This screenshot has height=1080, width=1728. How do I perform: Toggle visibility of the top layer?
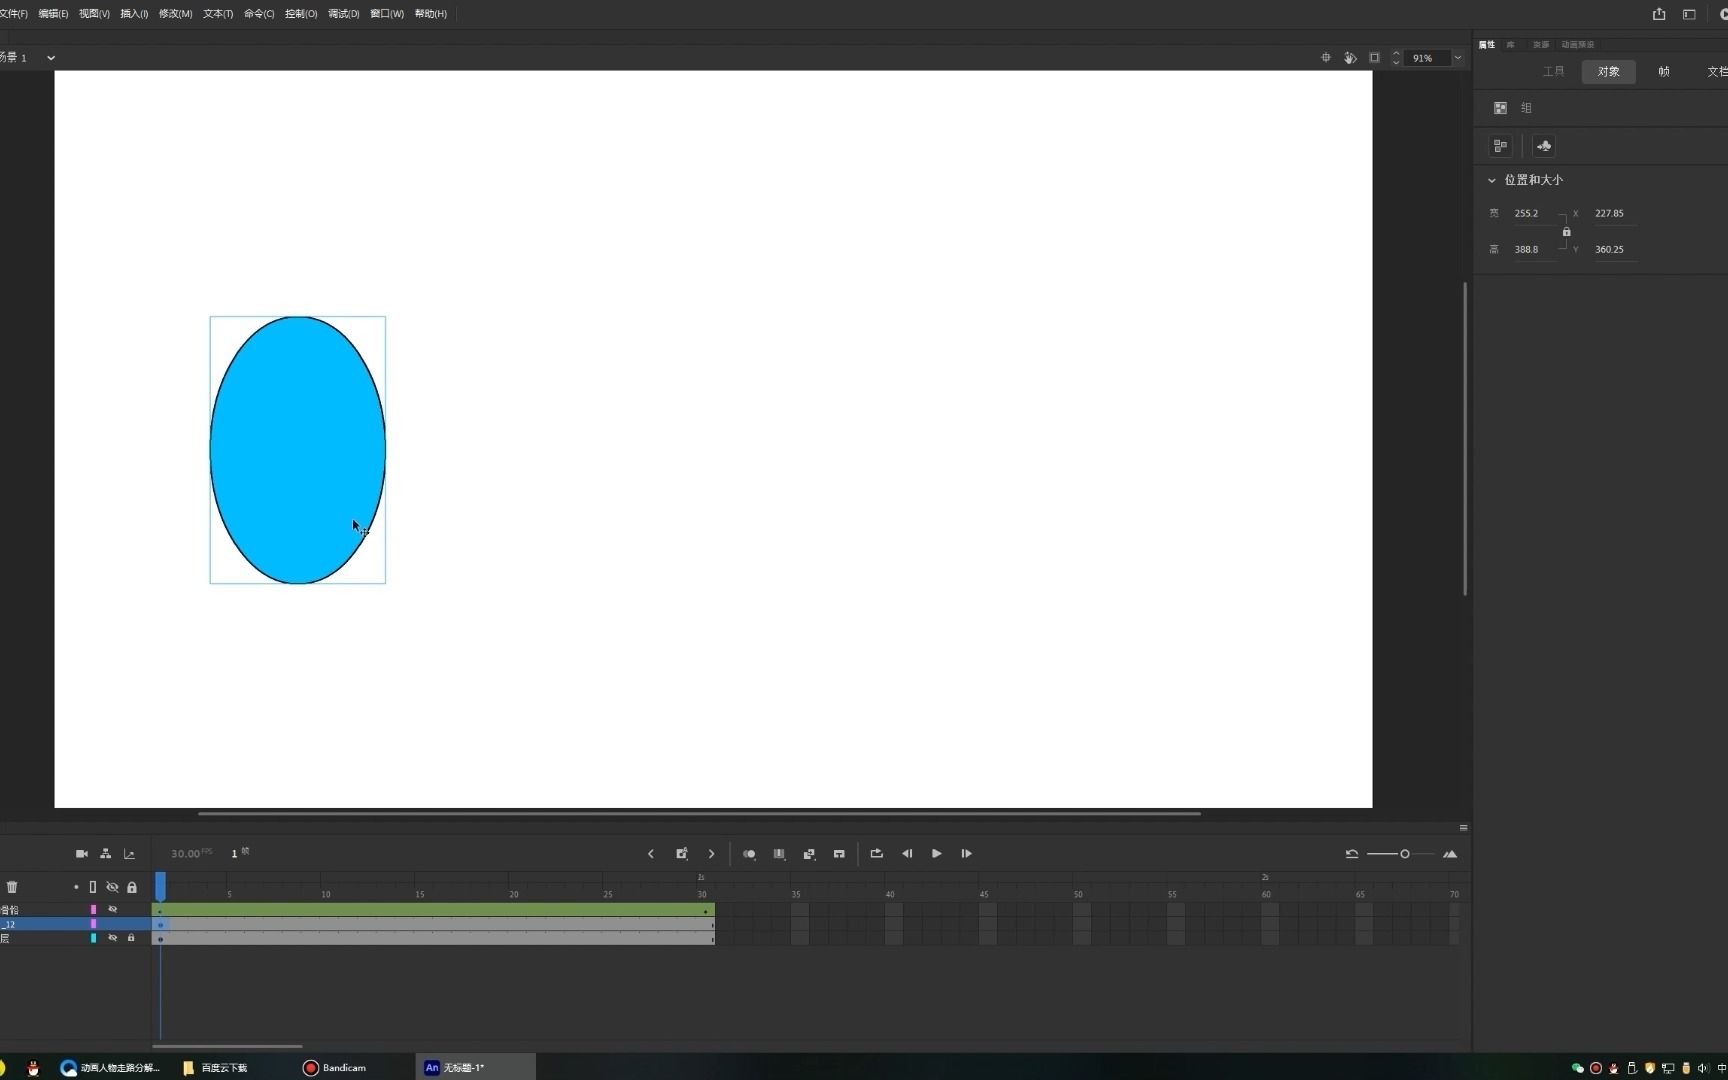[112, 909]
